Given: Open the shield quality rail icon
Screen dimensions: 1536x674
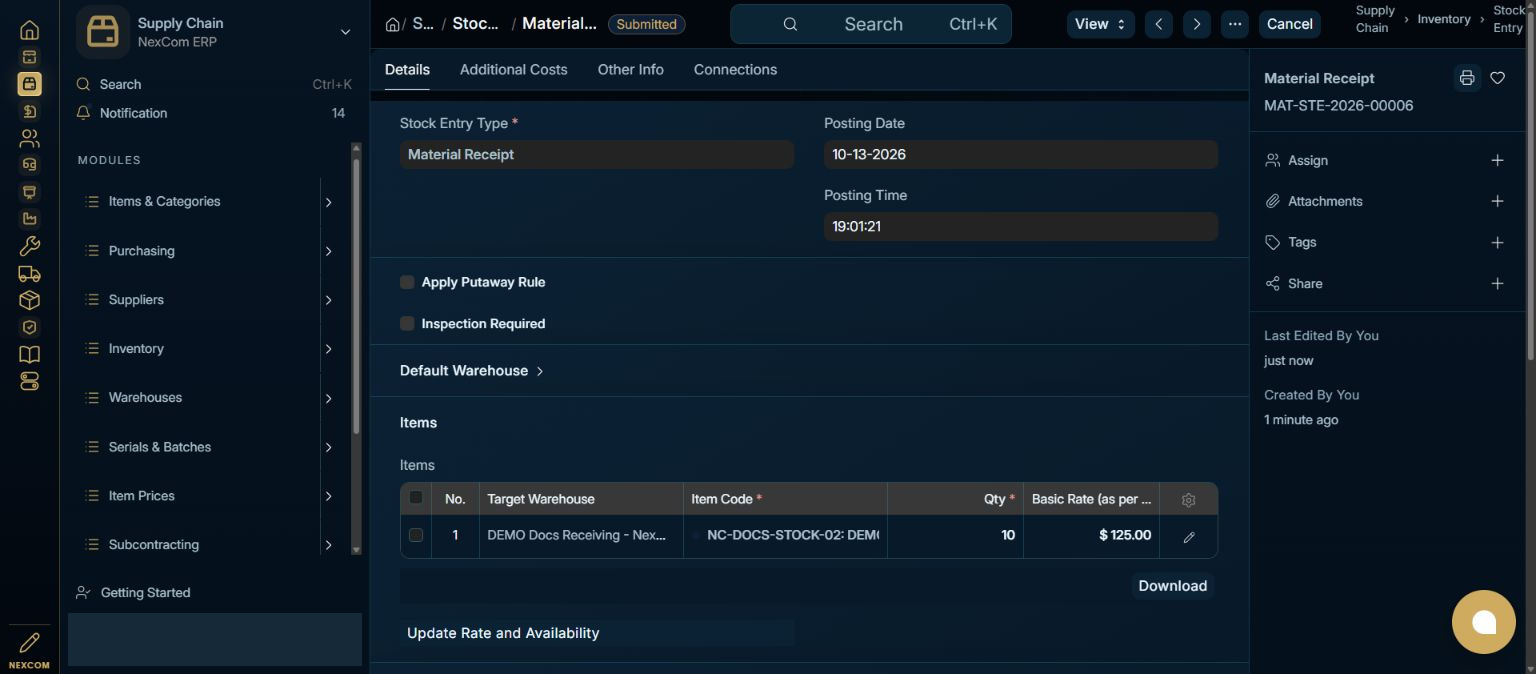Looking at the screenshot, I should [x=29, y=327].
